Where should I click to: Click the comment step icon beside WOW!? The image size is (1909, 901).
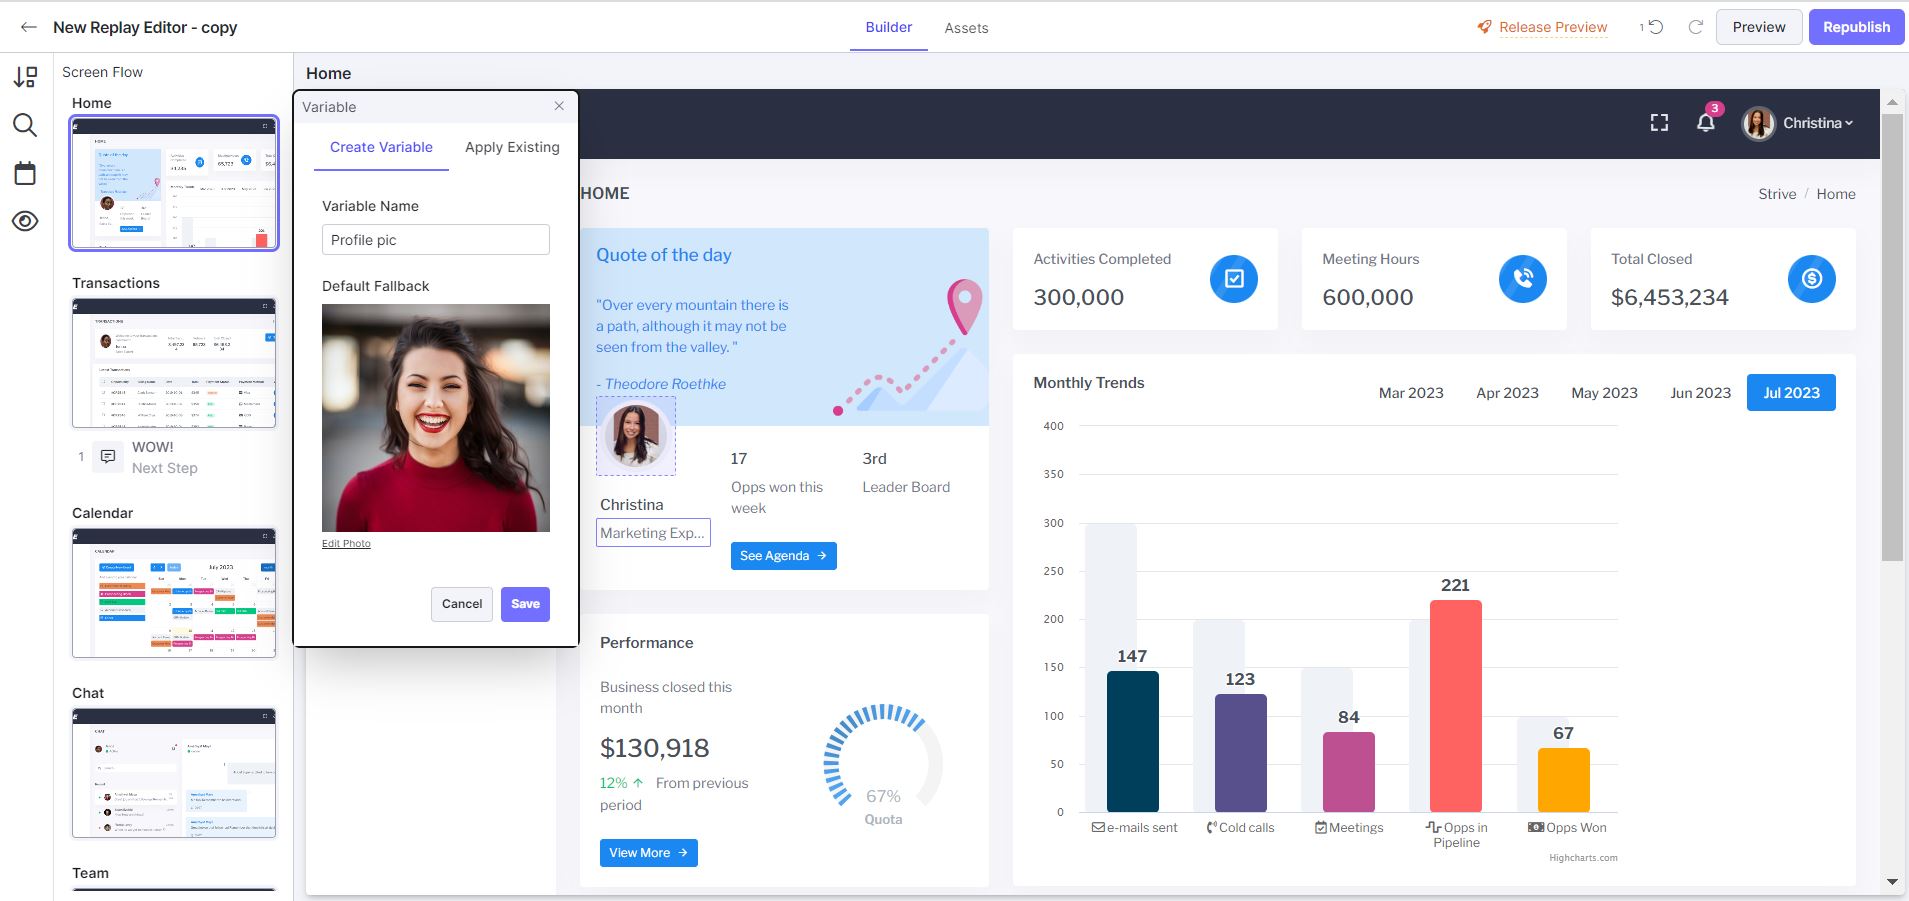(107, 457)
